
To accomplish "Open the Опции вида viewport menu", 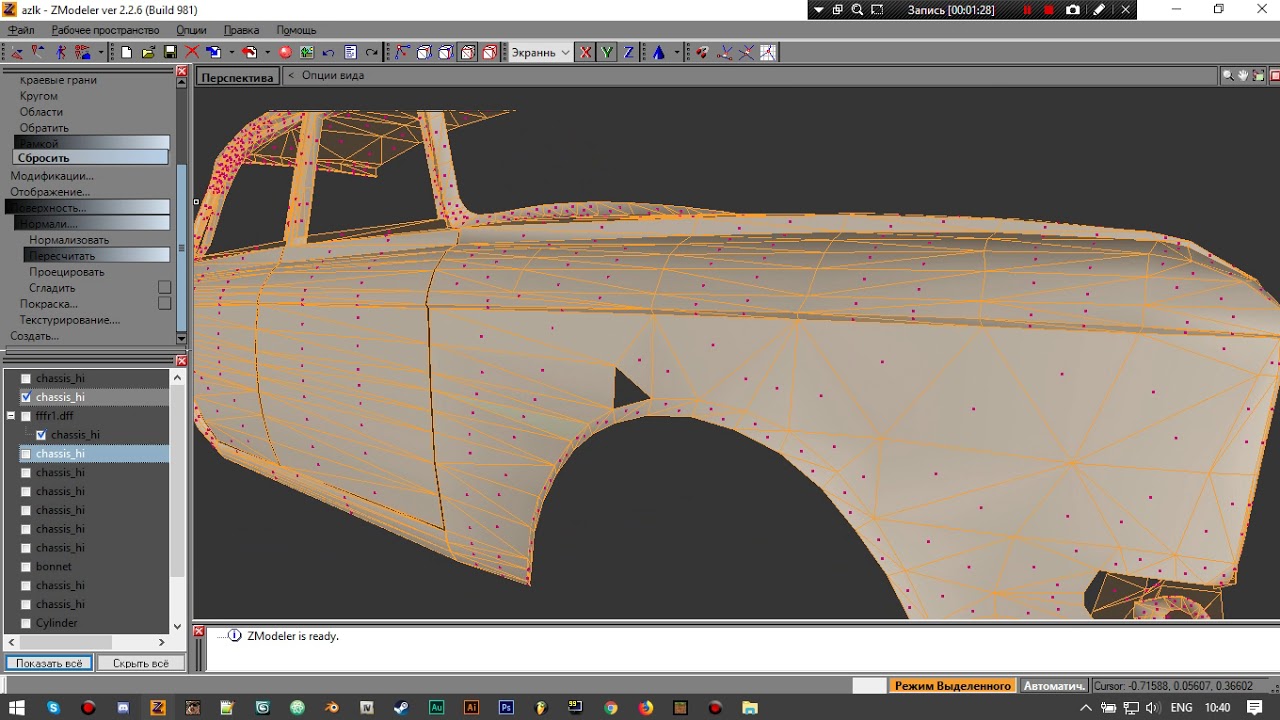I will coord(333,75).
